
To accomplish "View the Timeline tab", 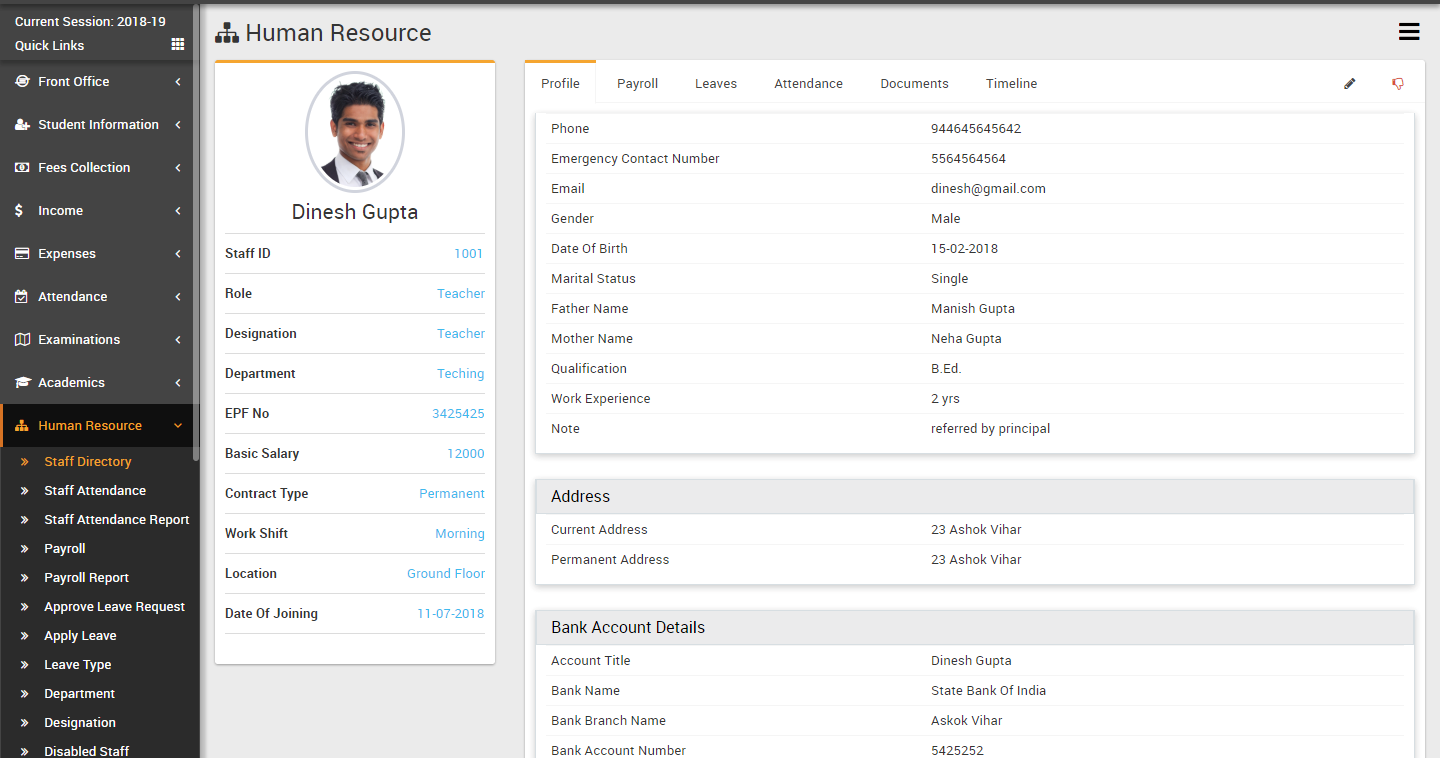I will (x=1011, y=84).
